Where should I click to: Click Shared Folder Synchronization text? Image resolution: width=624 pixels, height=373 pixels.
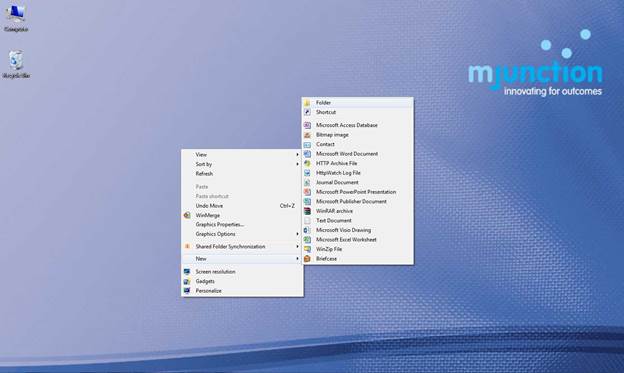tap(230, 247)
